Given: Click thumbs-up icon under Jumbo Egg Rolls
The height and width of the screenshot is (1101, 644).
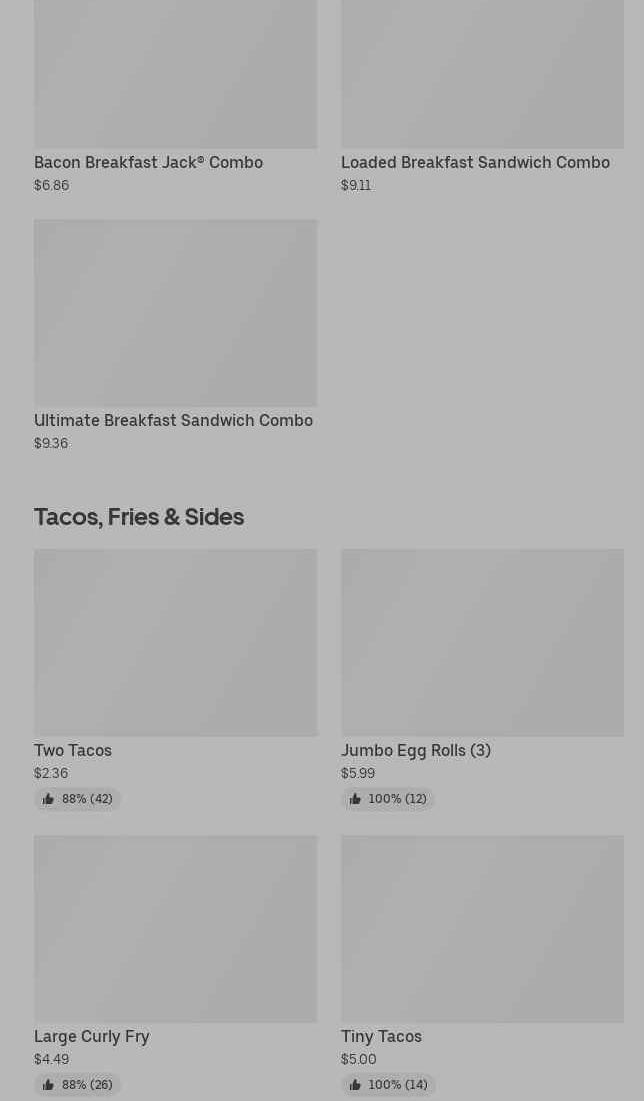Looking at the screenshot, I should coord(355,799).
